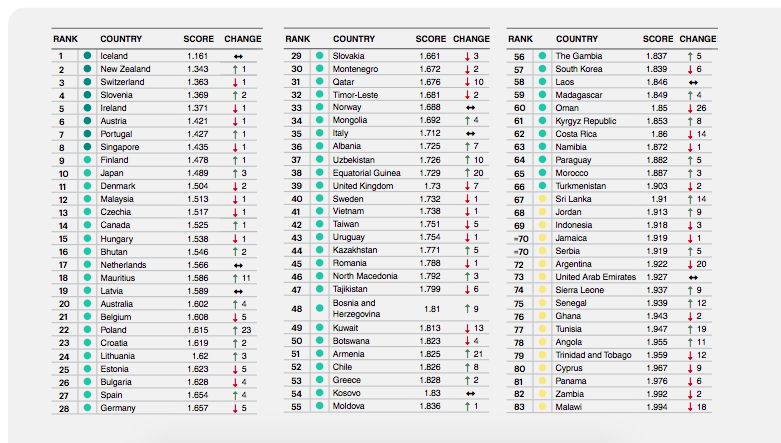Click the green up arrow for Armenia
Image resolution: width=781 pixels, height=443 pixels.
tap(467, 354)
